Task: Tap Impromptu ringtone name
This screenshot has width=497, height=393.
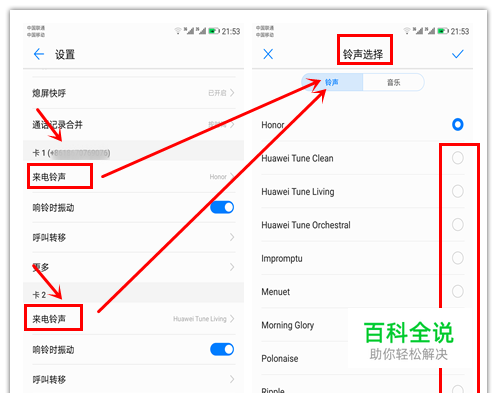Action: (282, 259)
